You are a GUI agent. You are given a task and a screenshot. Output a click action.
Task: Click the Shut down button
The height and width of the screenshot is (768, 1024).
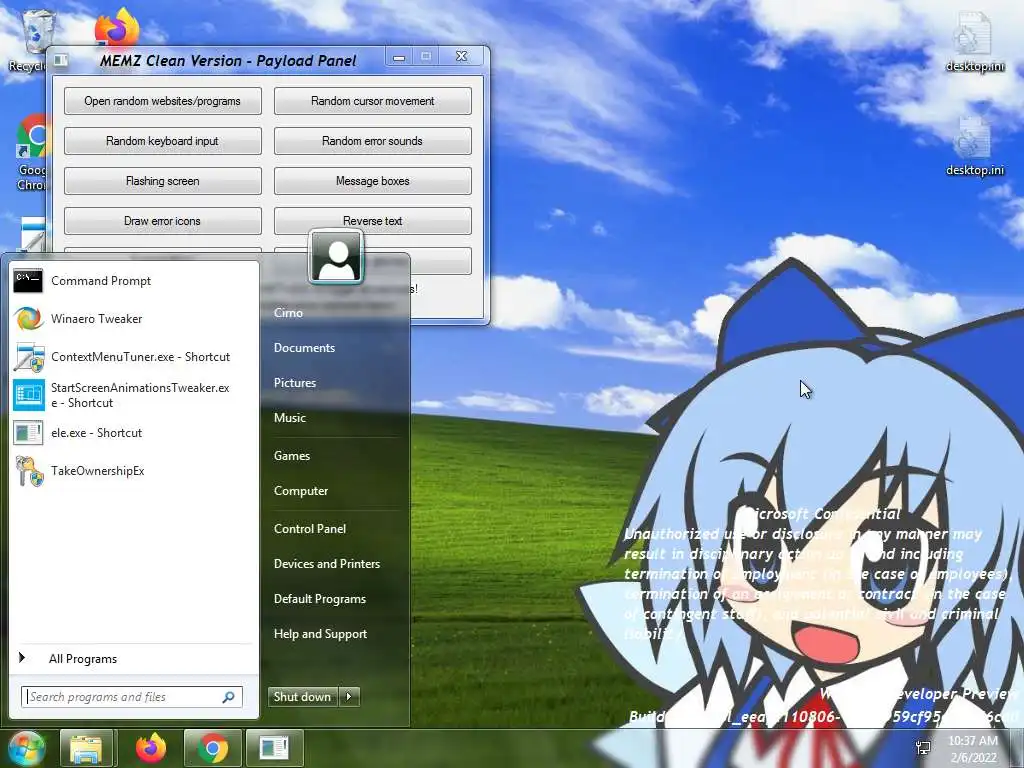(302, 697)
